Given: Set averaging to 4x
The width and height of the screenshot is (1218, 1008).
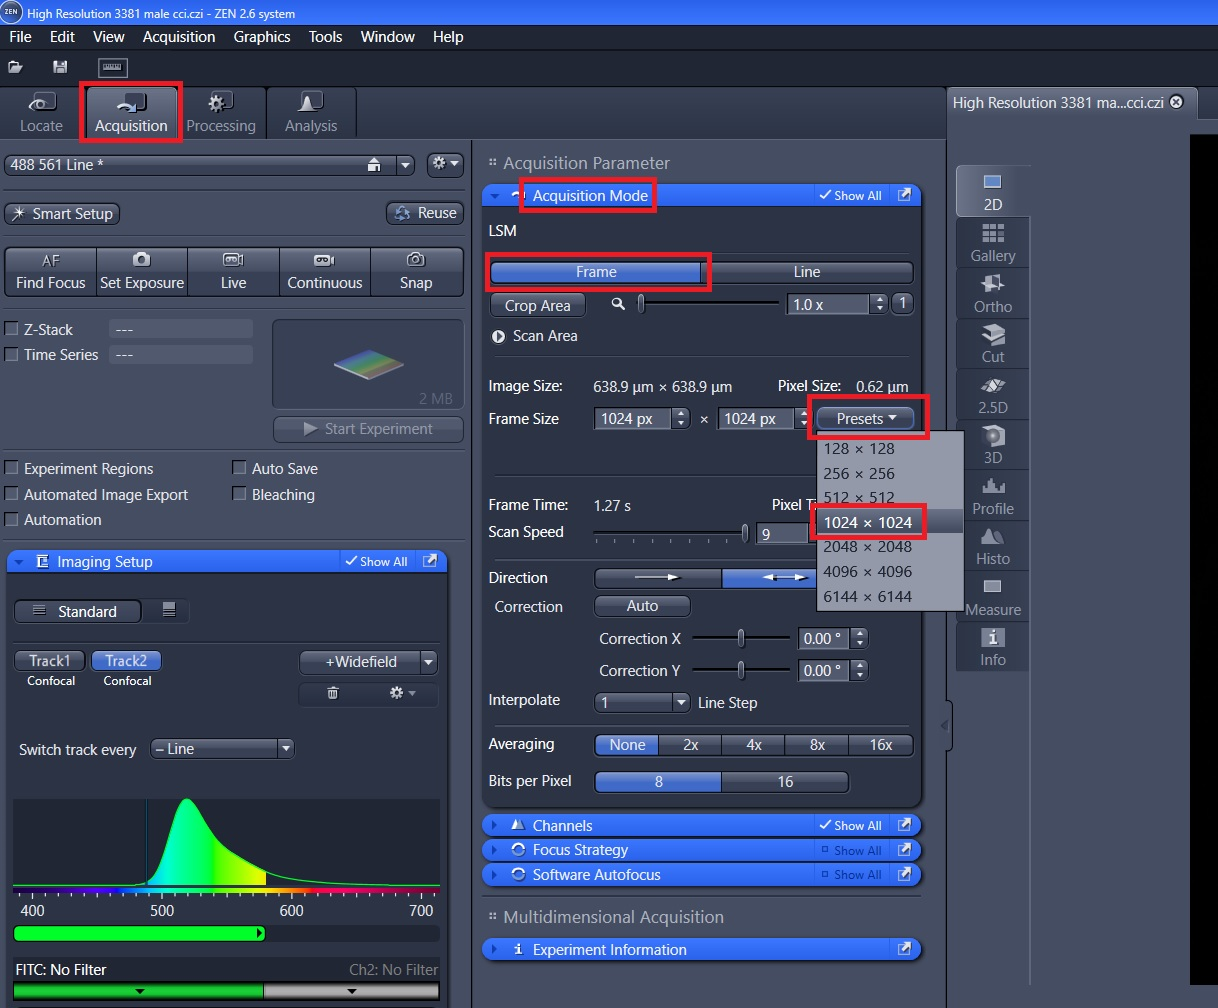Looking at the screenshot, I should coord(753,745).
